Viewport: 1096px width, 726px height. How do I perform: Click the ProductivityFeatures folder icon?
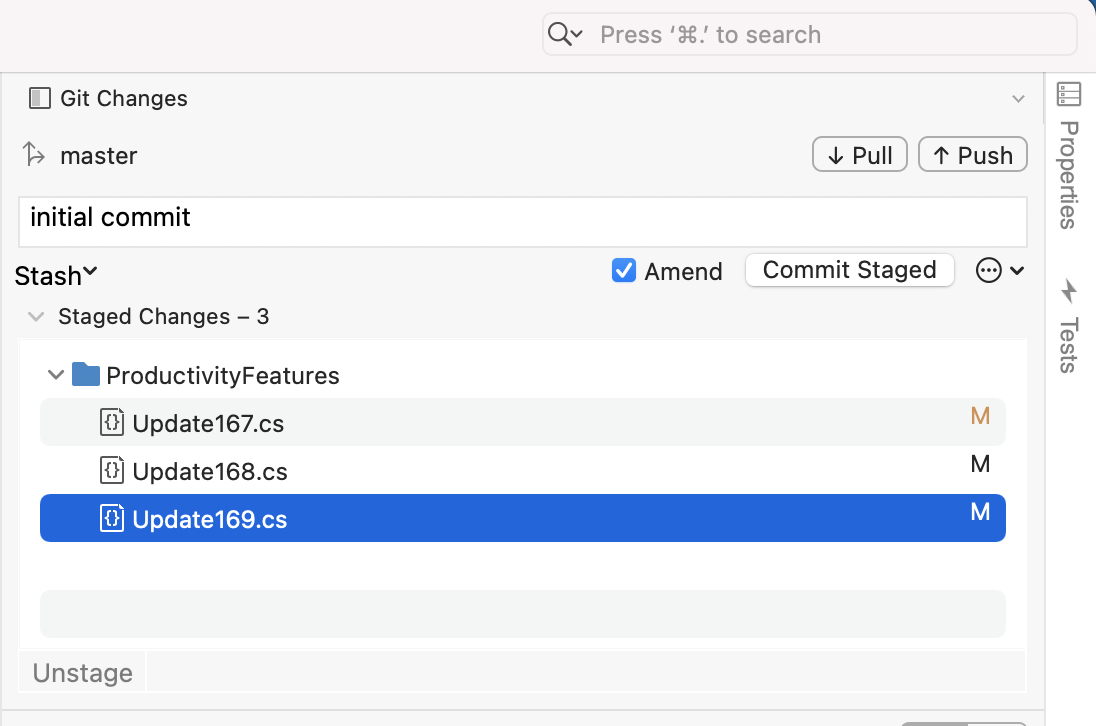pos(86,375)
